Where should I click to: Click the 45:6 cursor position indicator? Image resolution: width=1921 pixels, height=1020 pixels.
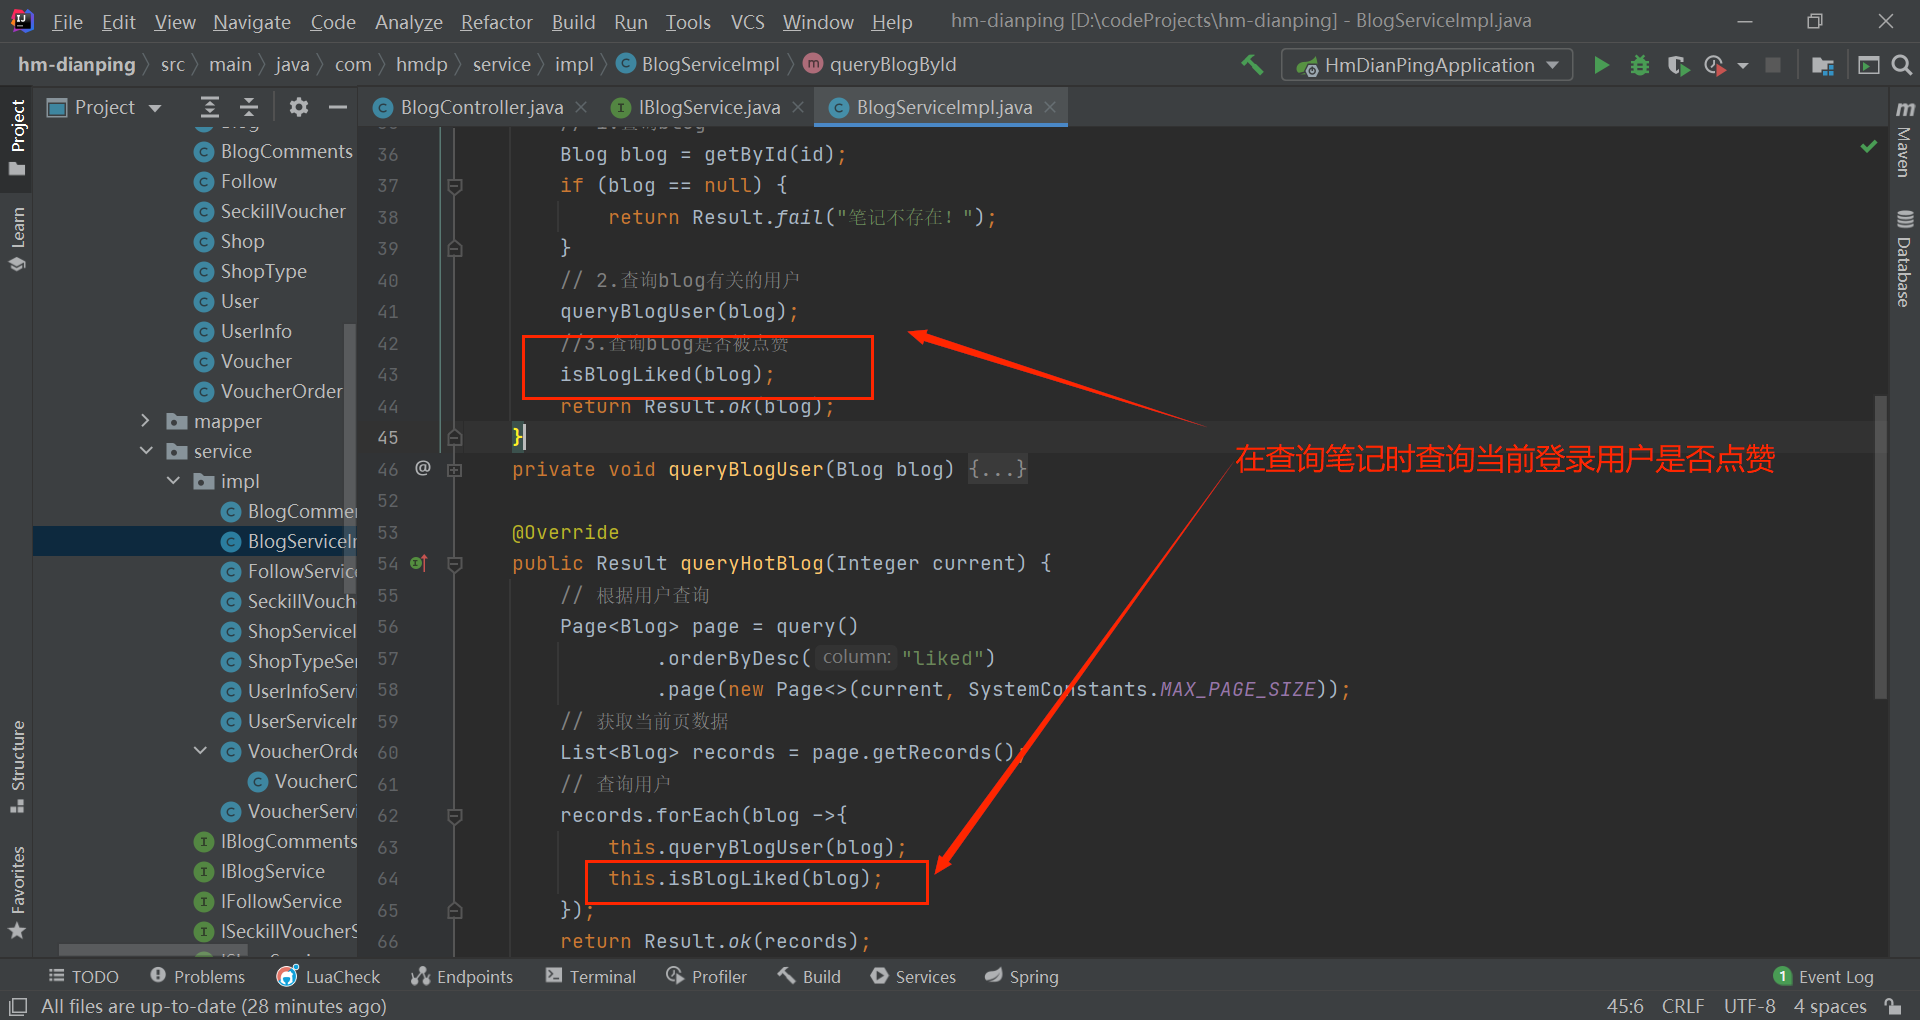point(1625,1006)
